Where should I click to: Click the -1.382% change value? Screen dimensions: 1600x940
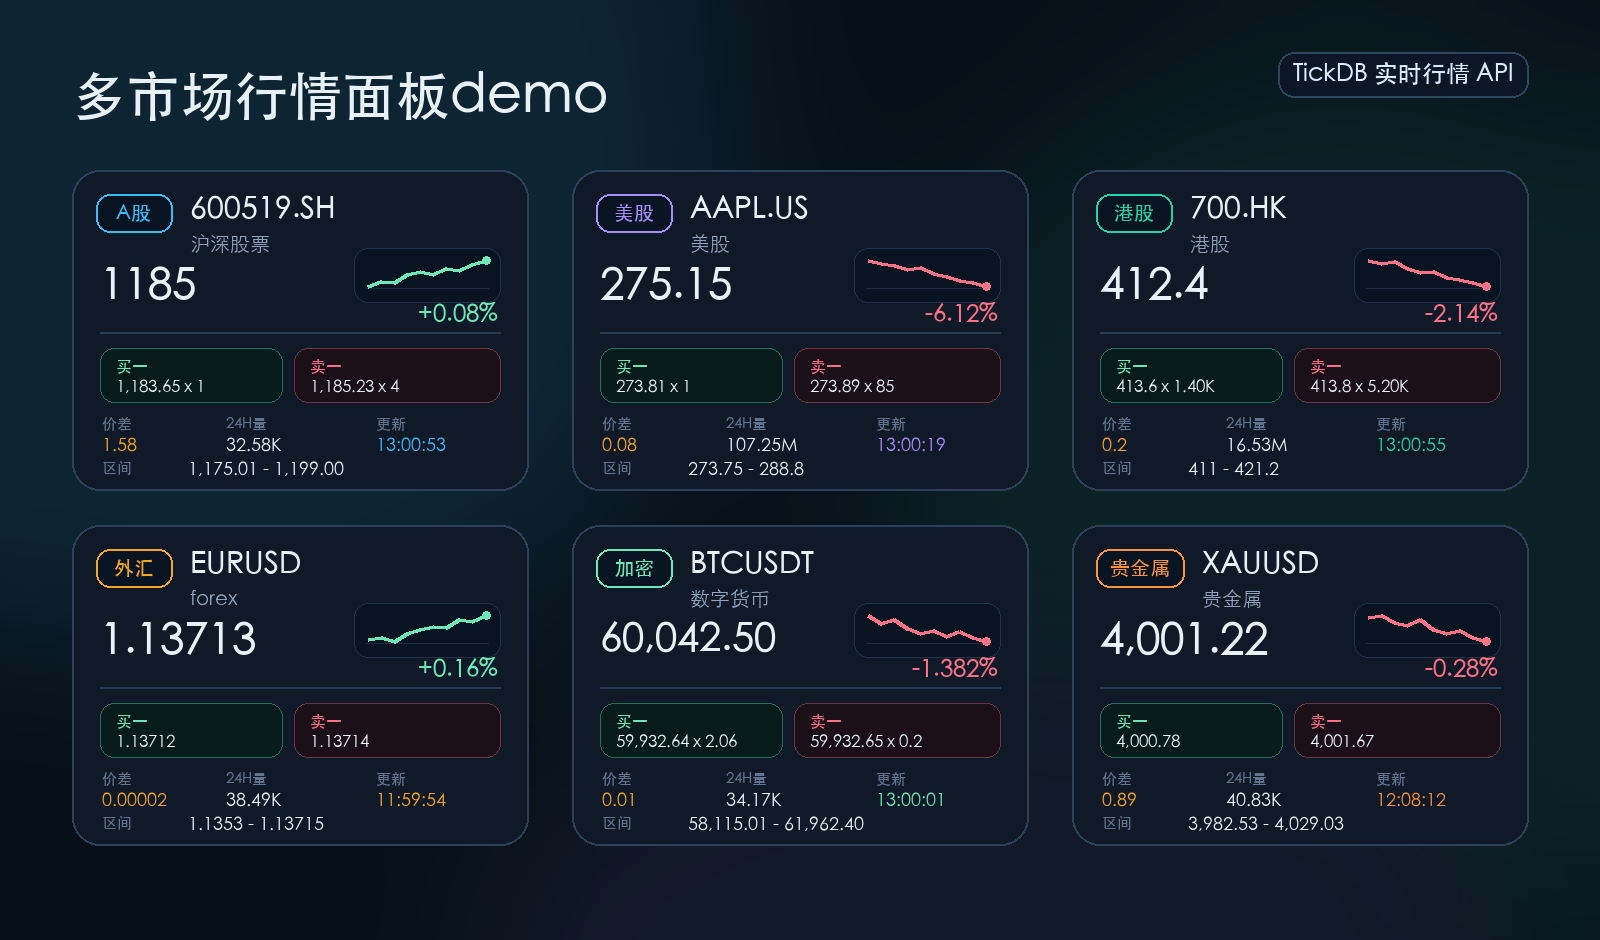(x=954, y=668)
